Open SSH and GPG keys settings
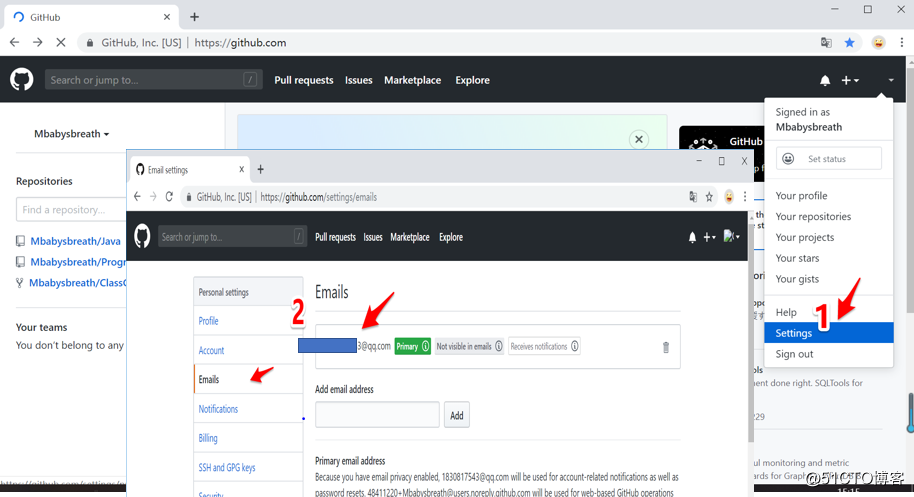The height and width of the screenshot is (497, 914). pyautogui.click(x=227, y=467)
